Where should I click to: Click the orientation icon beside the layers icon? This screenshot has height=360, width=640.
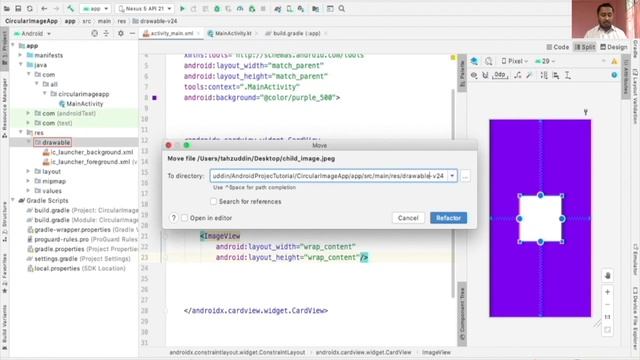[489, 61]
